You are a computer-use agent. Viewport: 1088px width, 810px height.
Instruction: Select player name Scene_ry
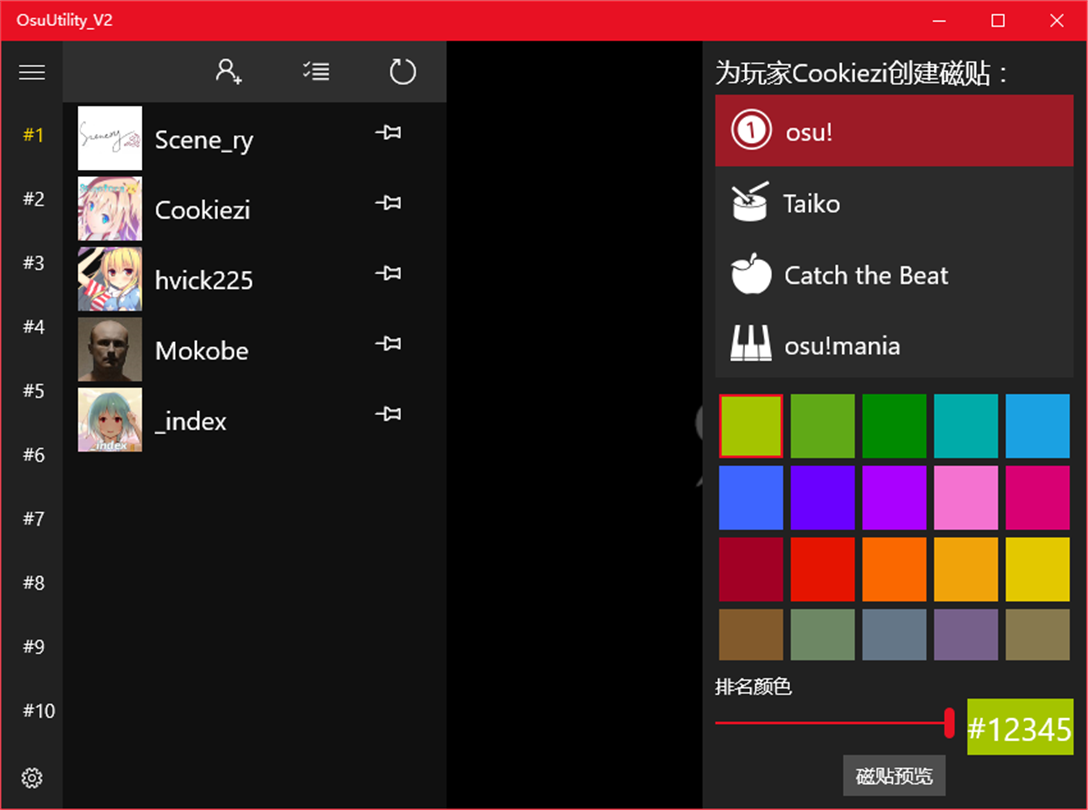point(204,140)
